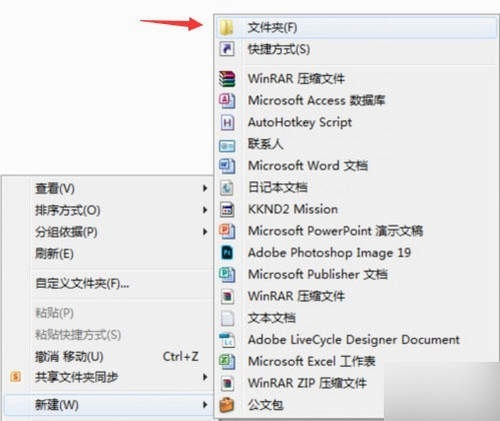Click the 新建(W) menu entry label

point(57,405)
